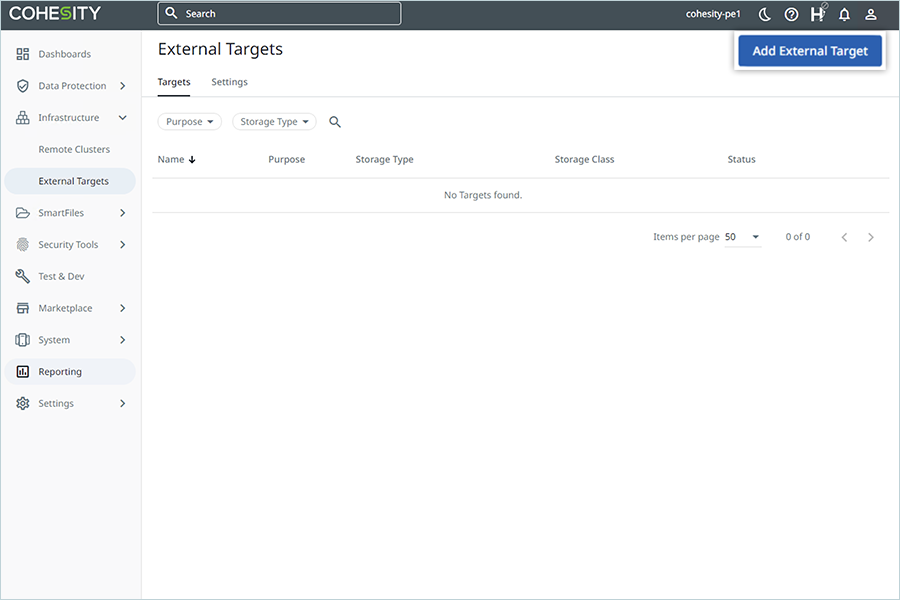Collapse the Infrastructure section chevron
Screen dimensions: 900x600
coord(122,118)
